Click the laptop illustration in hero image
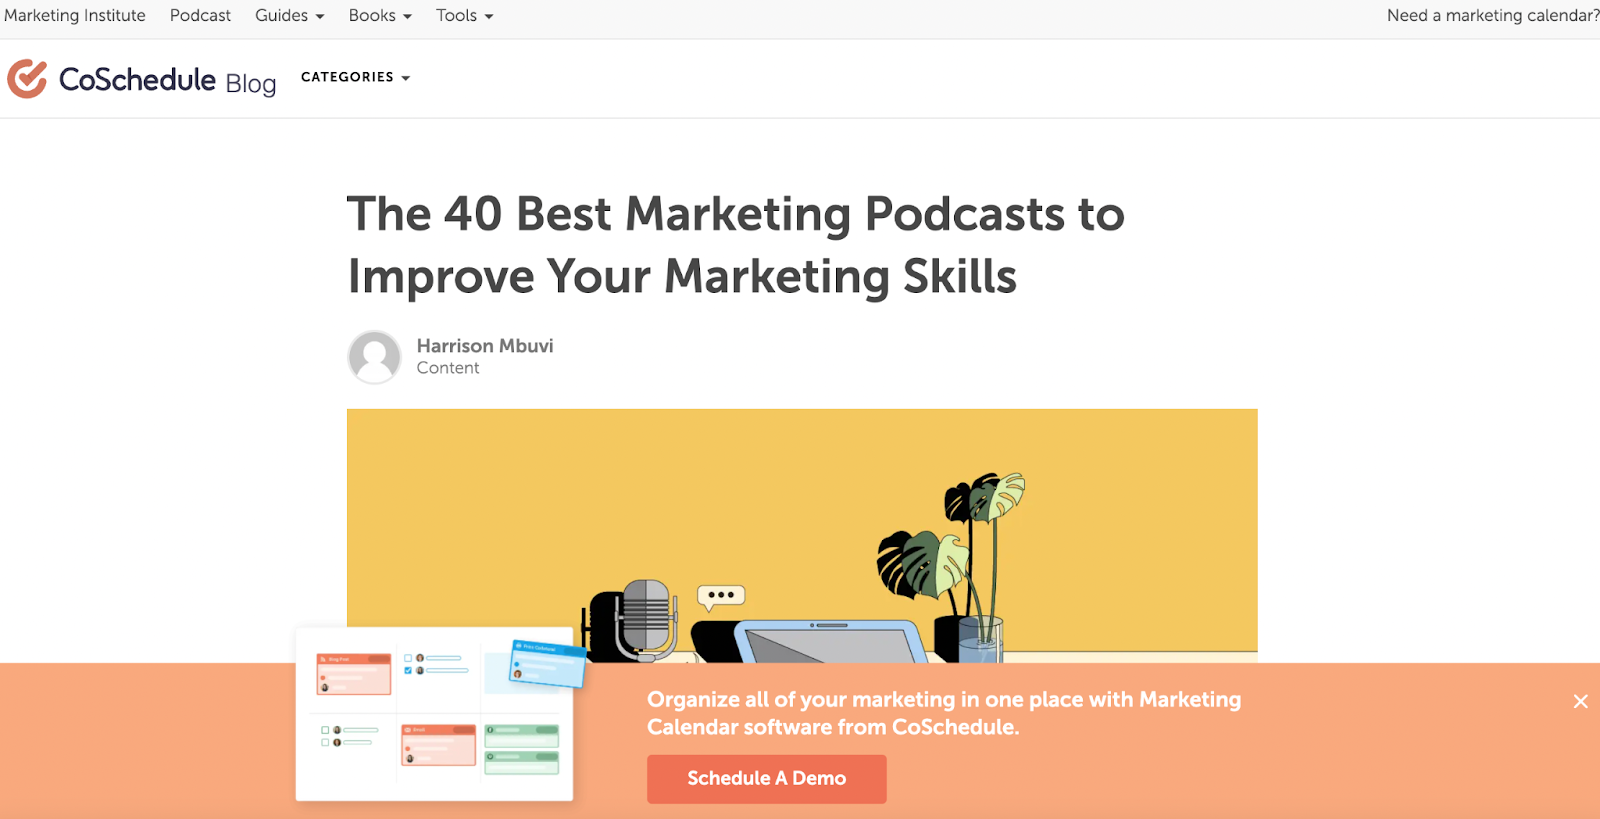 tap(830, 642)
